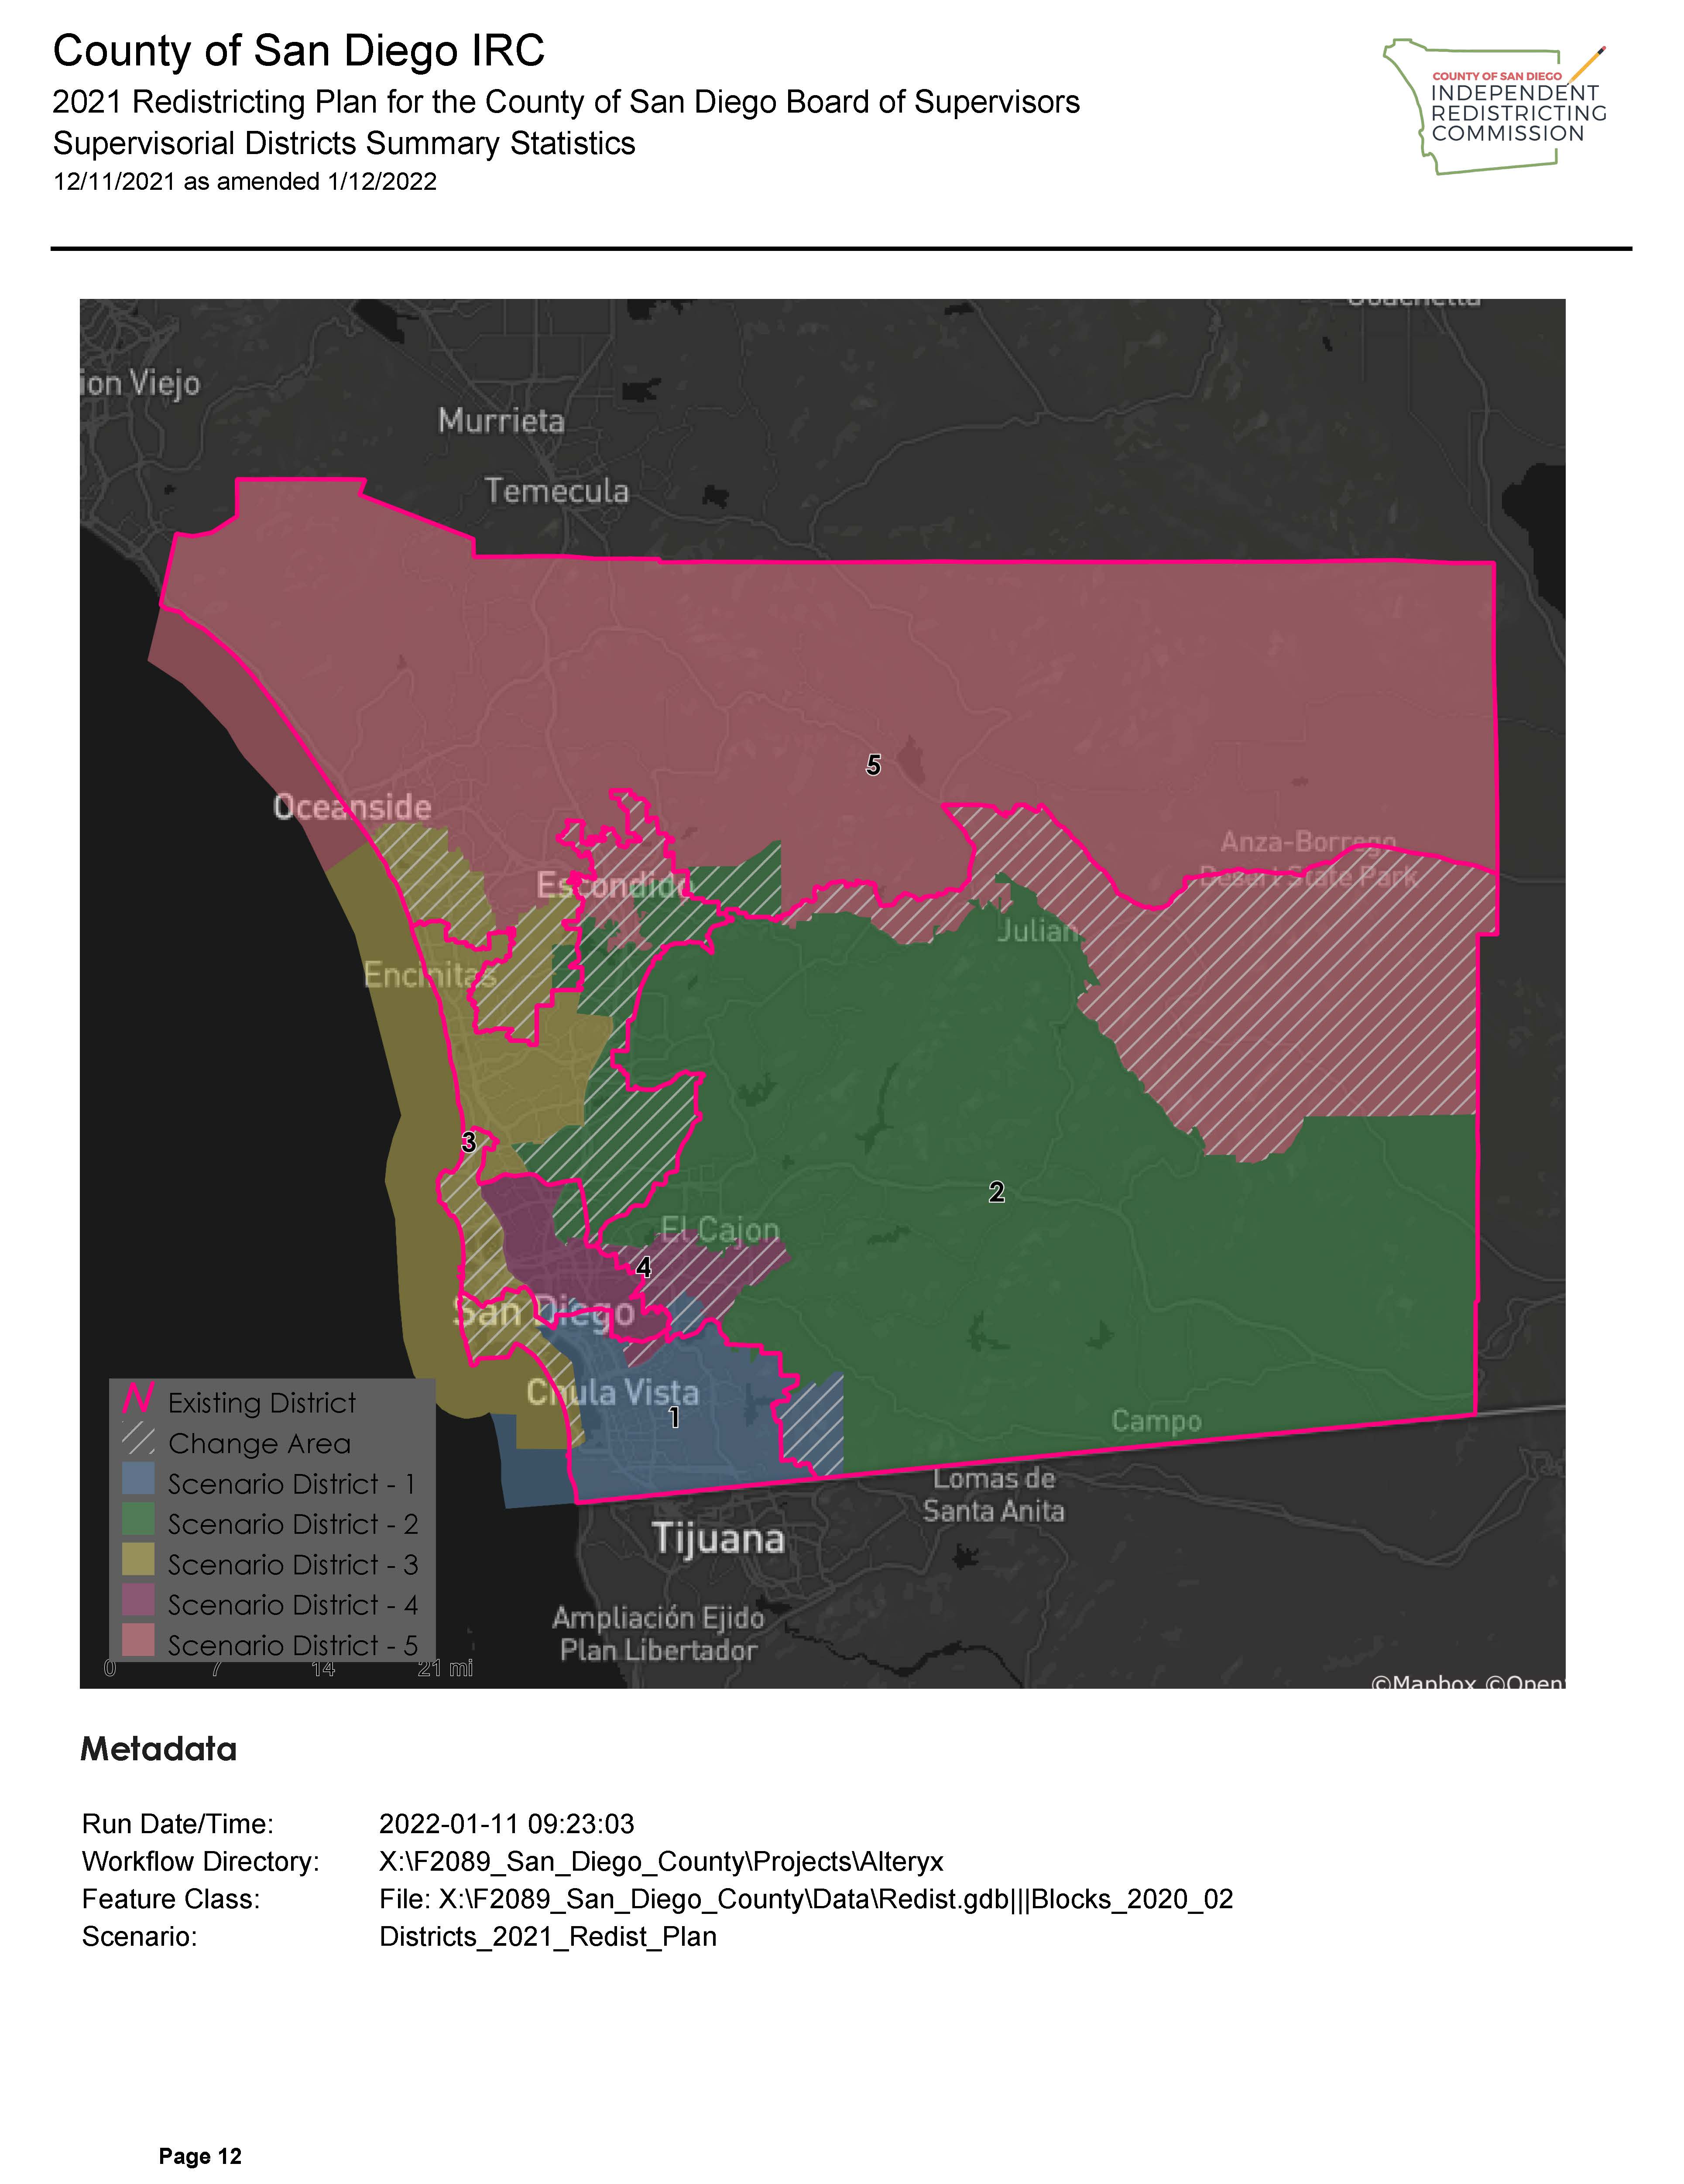The image size is (1684, 2184).
Task: Click the Metadata section heading
Action: point(159,1749)
